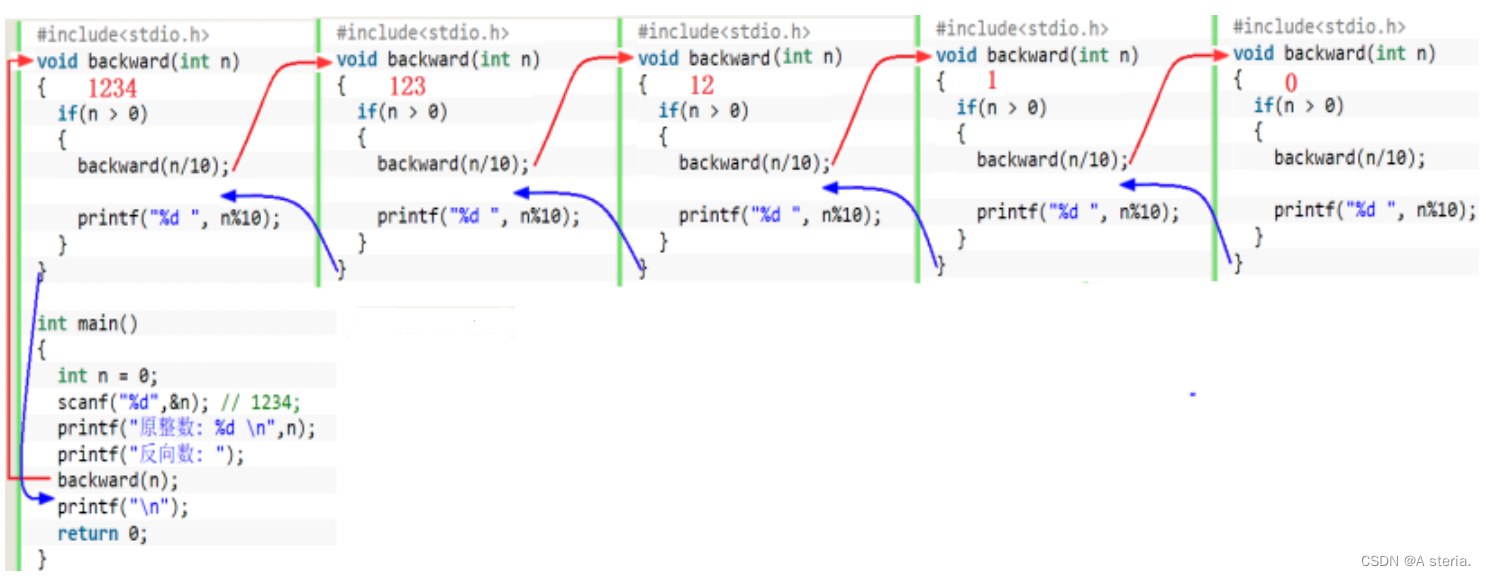Select backward(n/10); in the 12 copy
This screenshot has height=576, width=1486.
[756, 163]
